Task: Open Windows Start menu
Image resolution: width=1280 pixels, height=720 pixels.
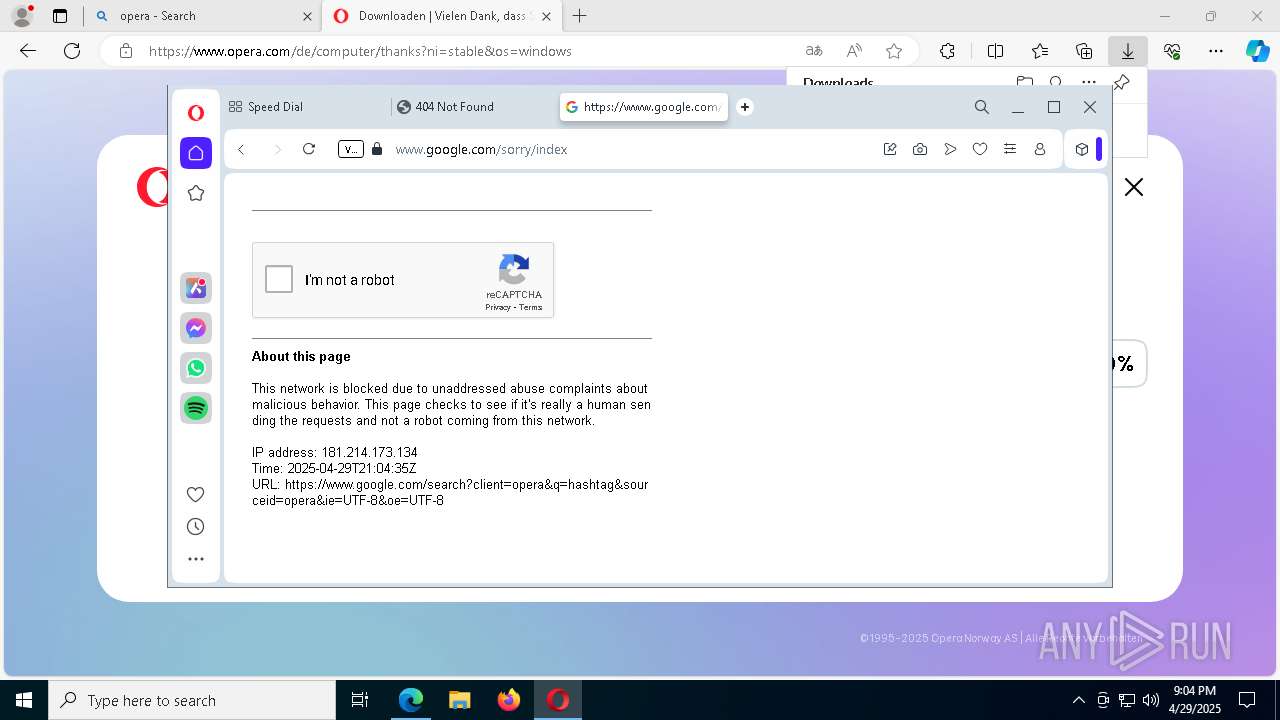Action: (x=24, y=700)
